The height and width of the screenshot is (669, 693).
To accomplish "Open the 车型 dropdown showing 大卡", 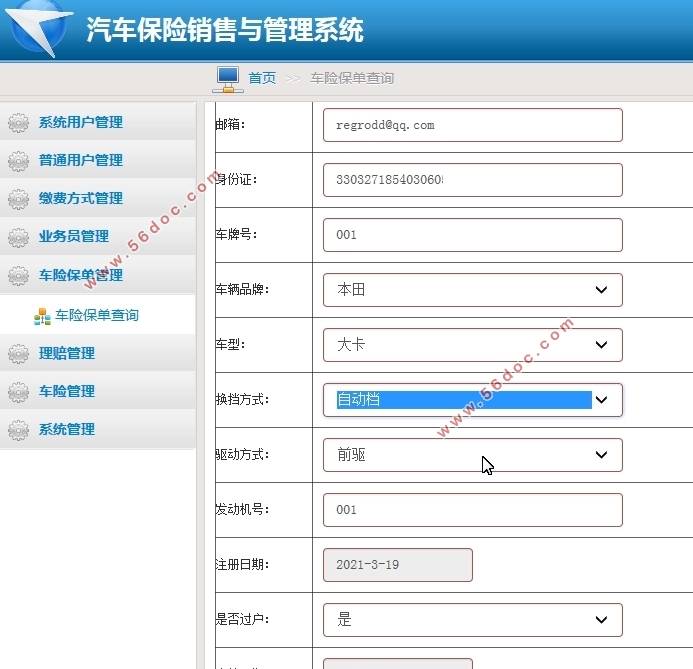I will (x=472, y=345).
